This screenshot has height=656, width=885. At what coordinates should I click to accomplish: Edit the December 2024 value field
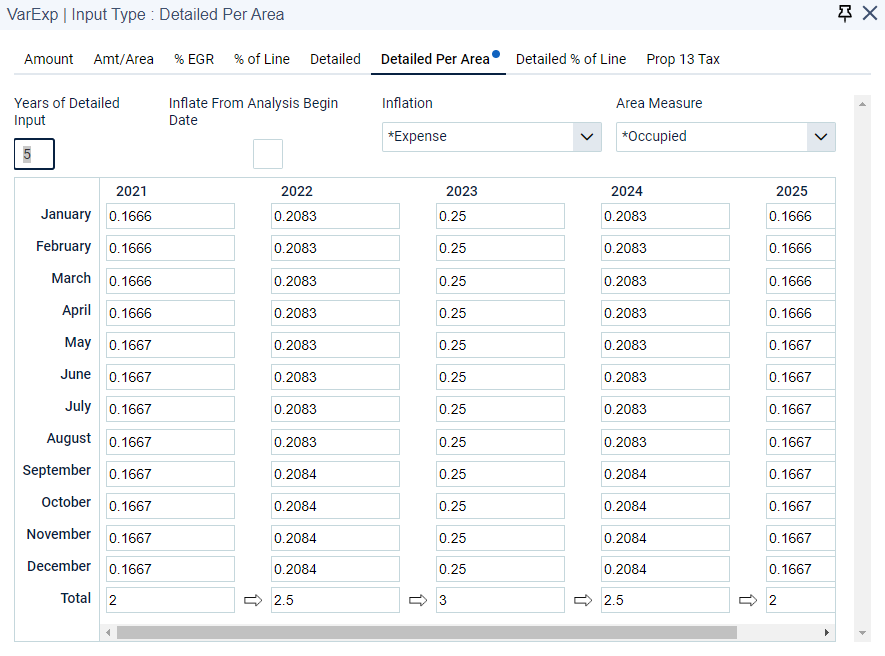pos(665,569)
